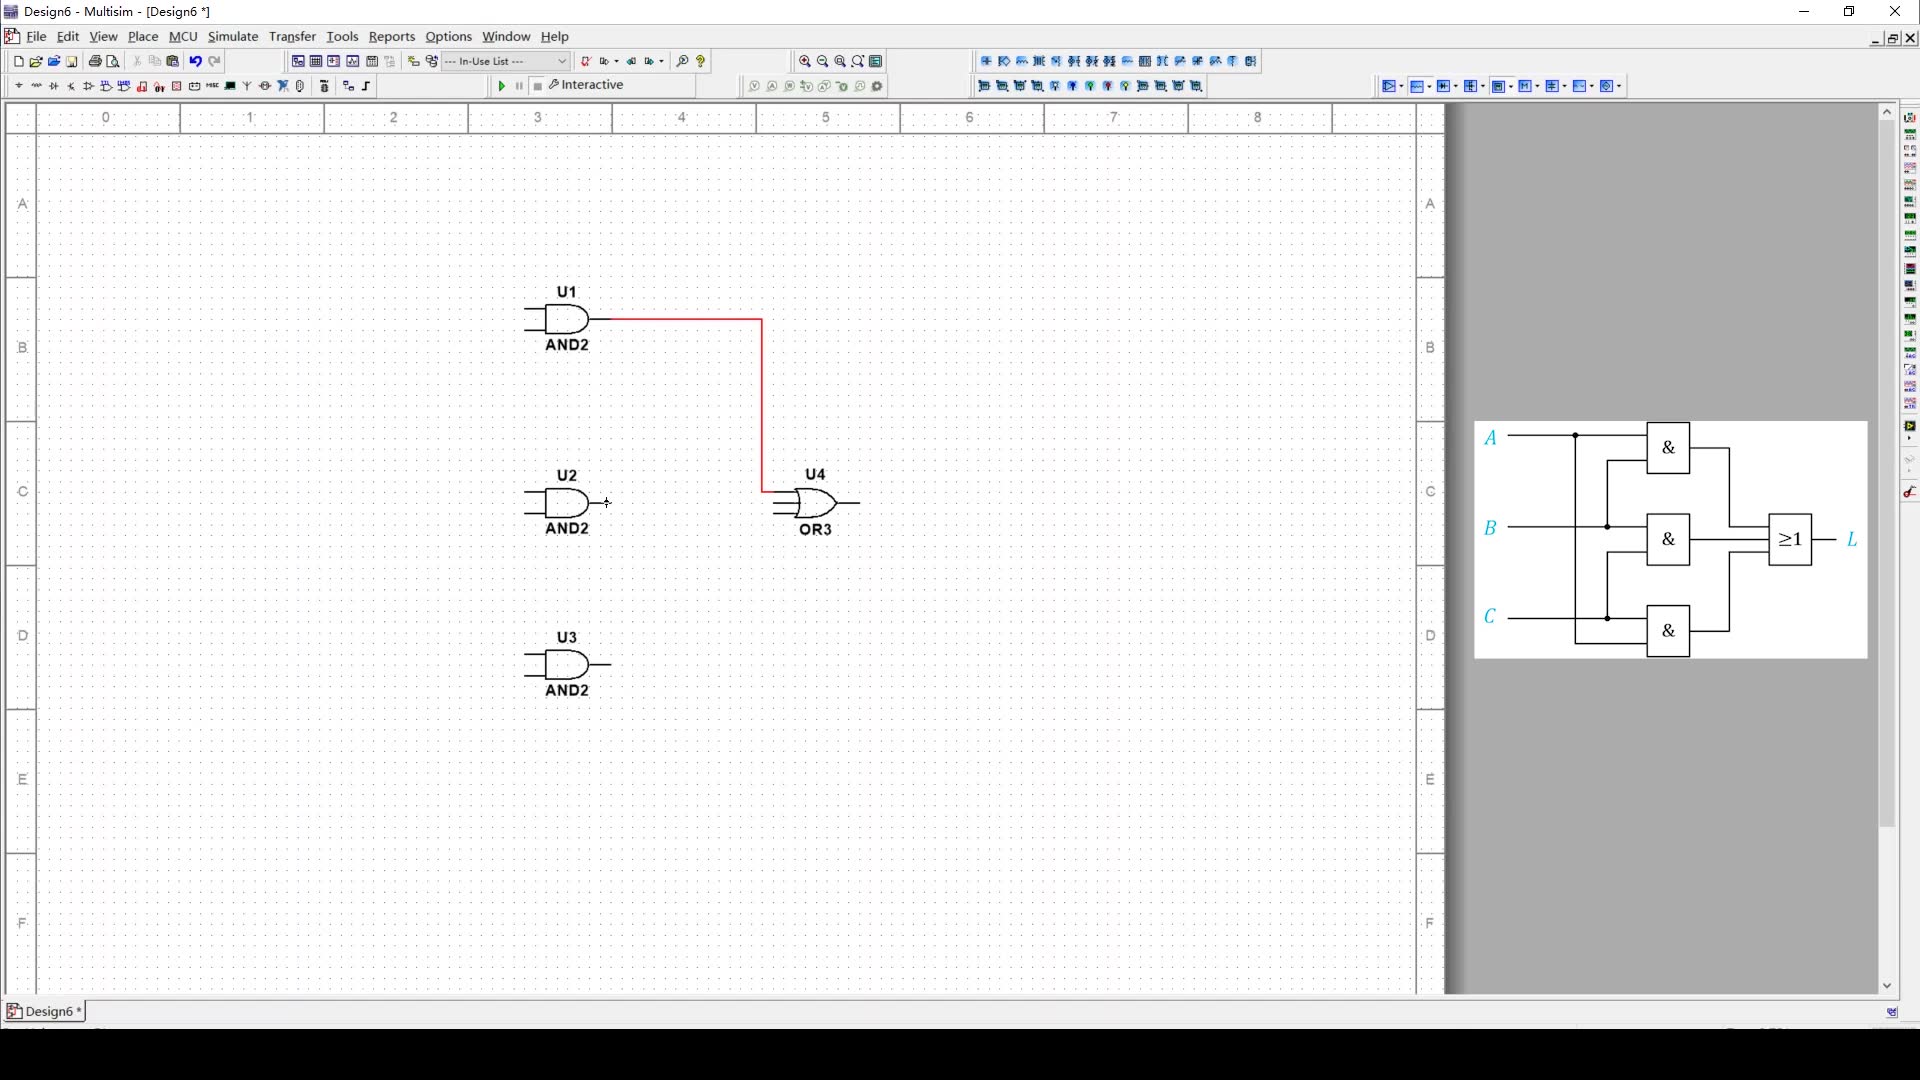1920x1080 pixels.
Task: Click the Print icon in toolbar
Action: pyautogui.click(x=95, y=61)
